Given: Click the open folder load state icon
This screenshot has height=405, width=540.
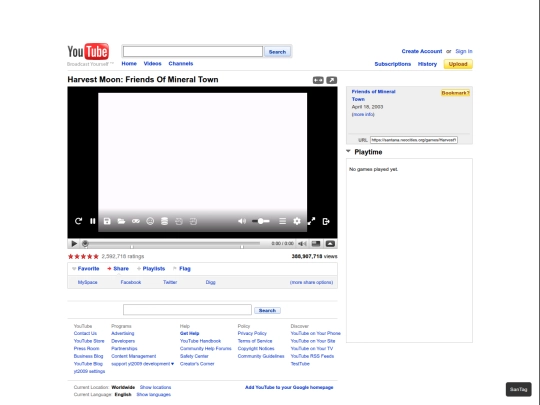Looking at the screenshot, I should [x=121, y=221].
